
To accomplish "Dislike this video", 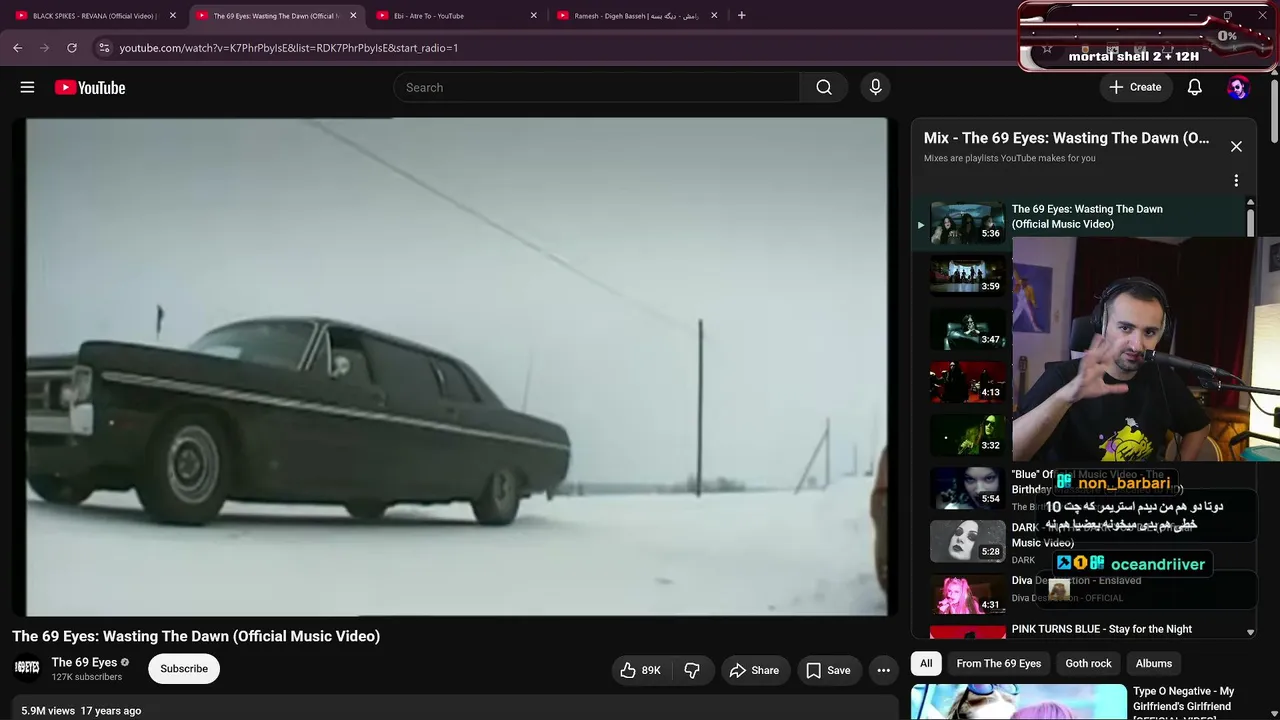I will point(692,670).
